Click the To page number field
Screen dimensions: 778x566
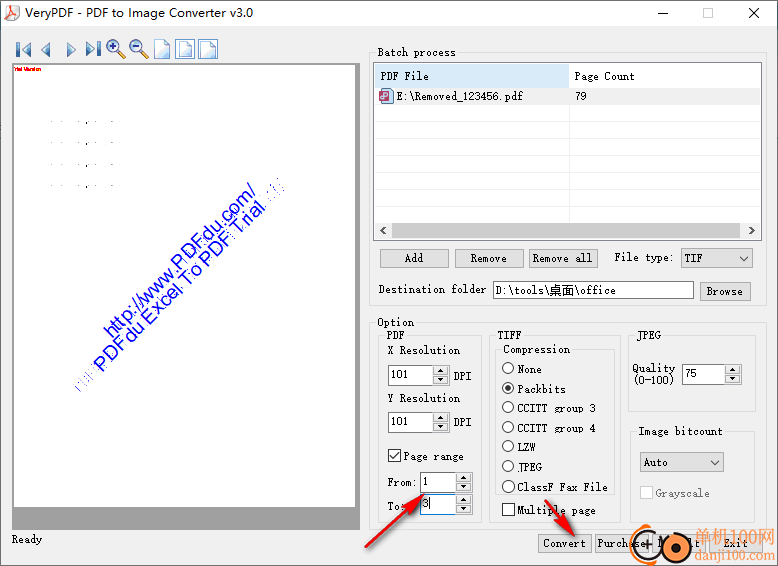(x=438, y=504)
